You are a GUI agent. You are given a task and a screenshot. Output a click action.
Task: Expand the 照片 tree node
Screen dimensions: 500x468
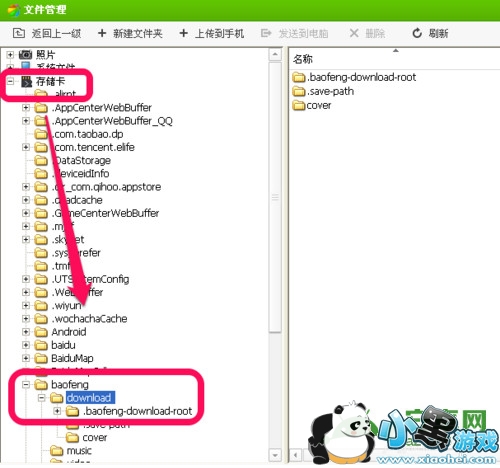coord(10,54)
